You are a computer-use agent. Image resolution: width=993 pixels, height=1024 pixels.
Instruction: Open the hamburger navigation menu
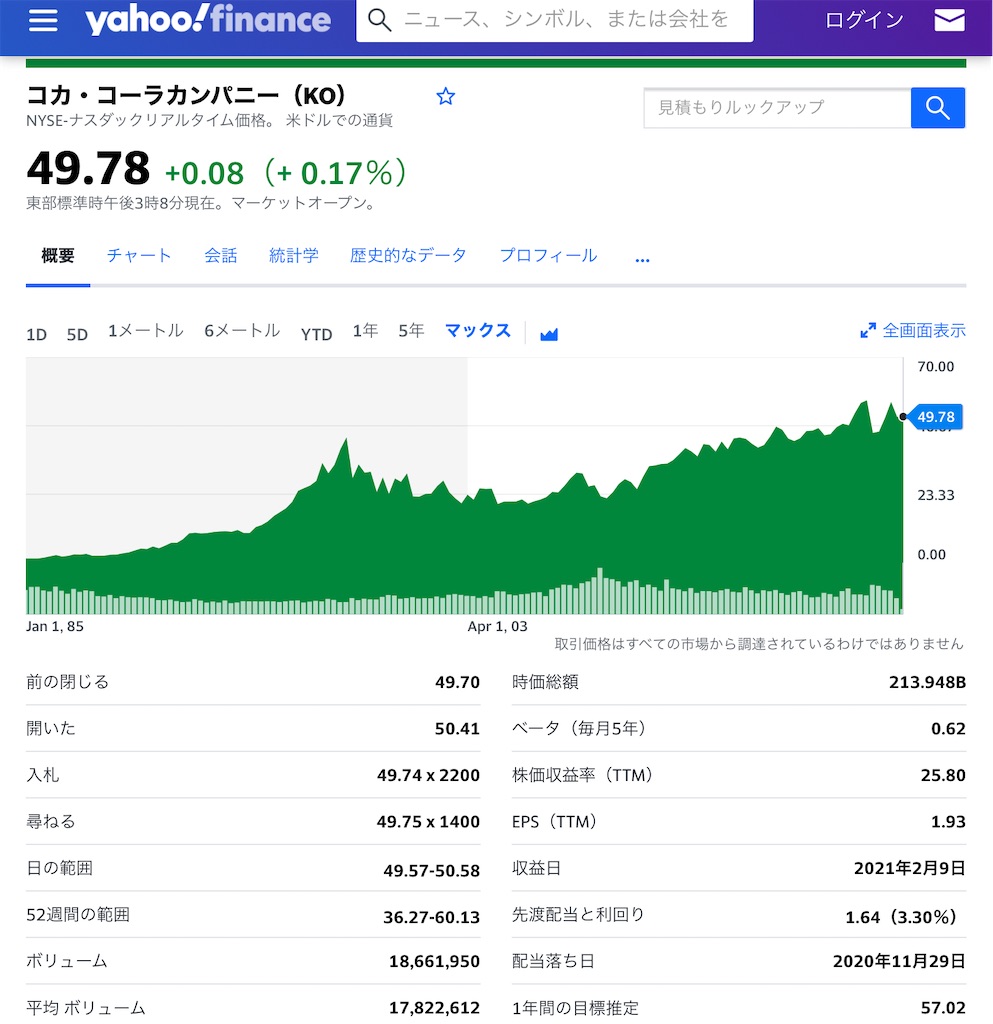point(43,20)
